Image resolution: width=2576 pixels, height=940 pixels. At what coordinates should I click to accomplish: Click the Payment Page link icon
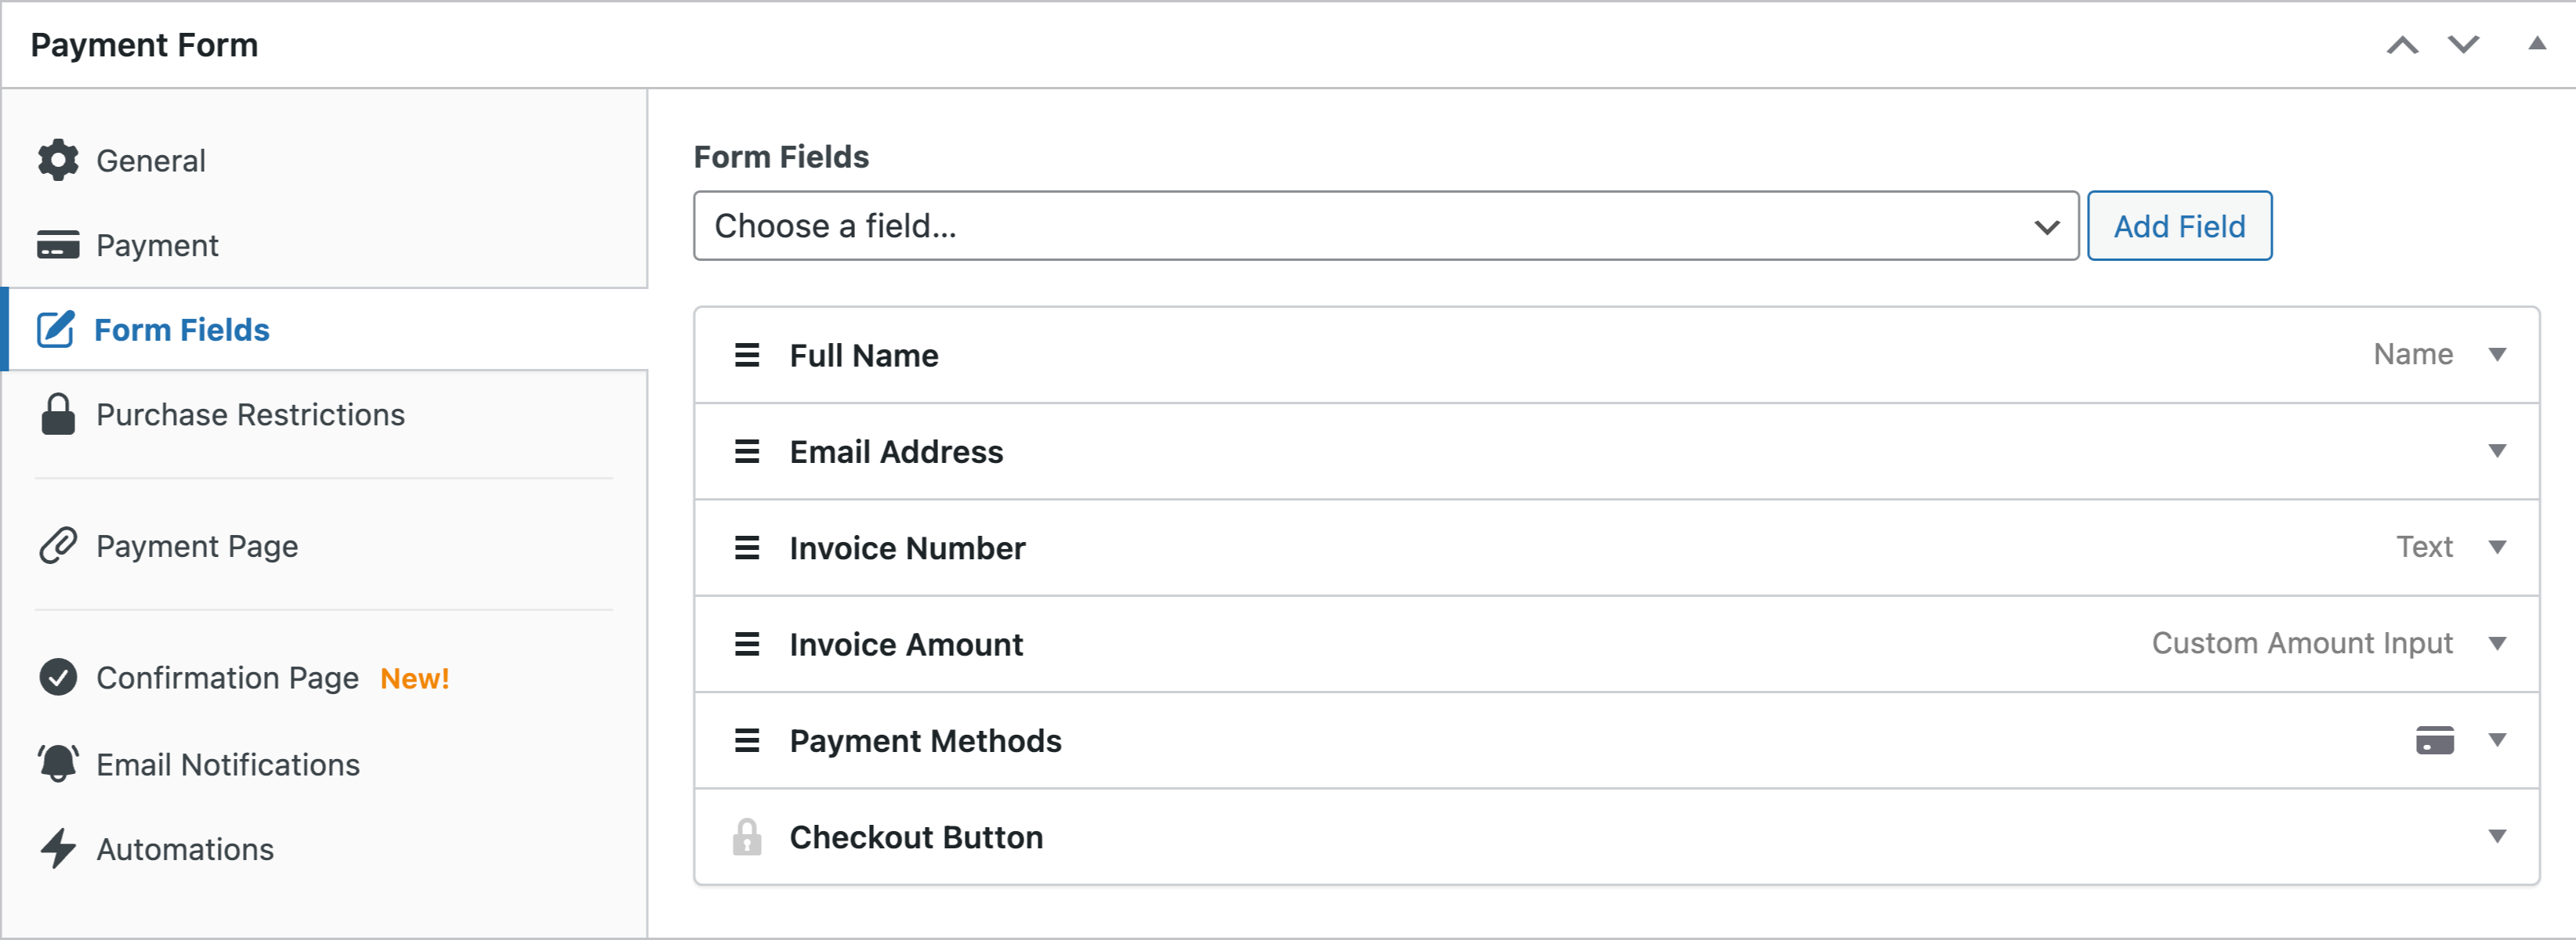click(58, 546)
